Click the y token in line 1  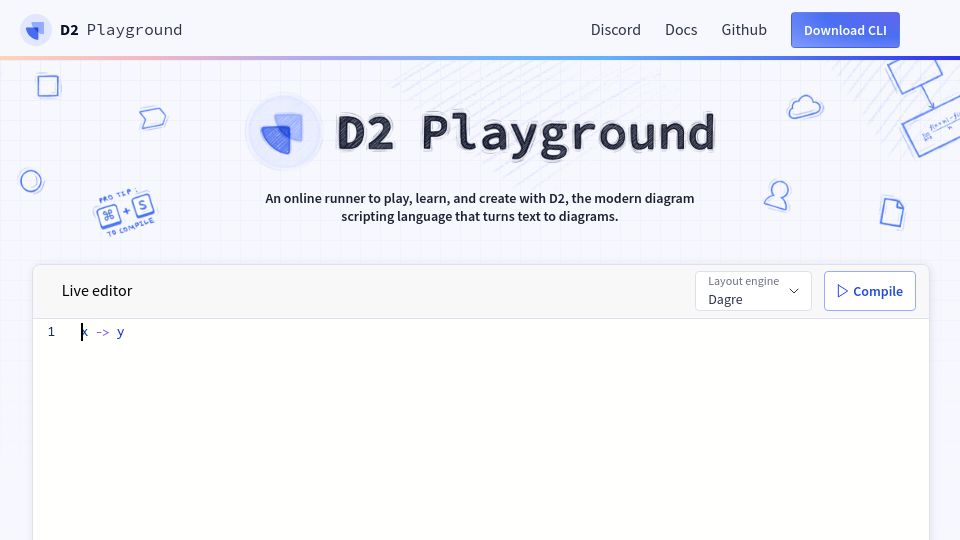(x=121, y=332)
